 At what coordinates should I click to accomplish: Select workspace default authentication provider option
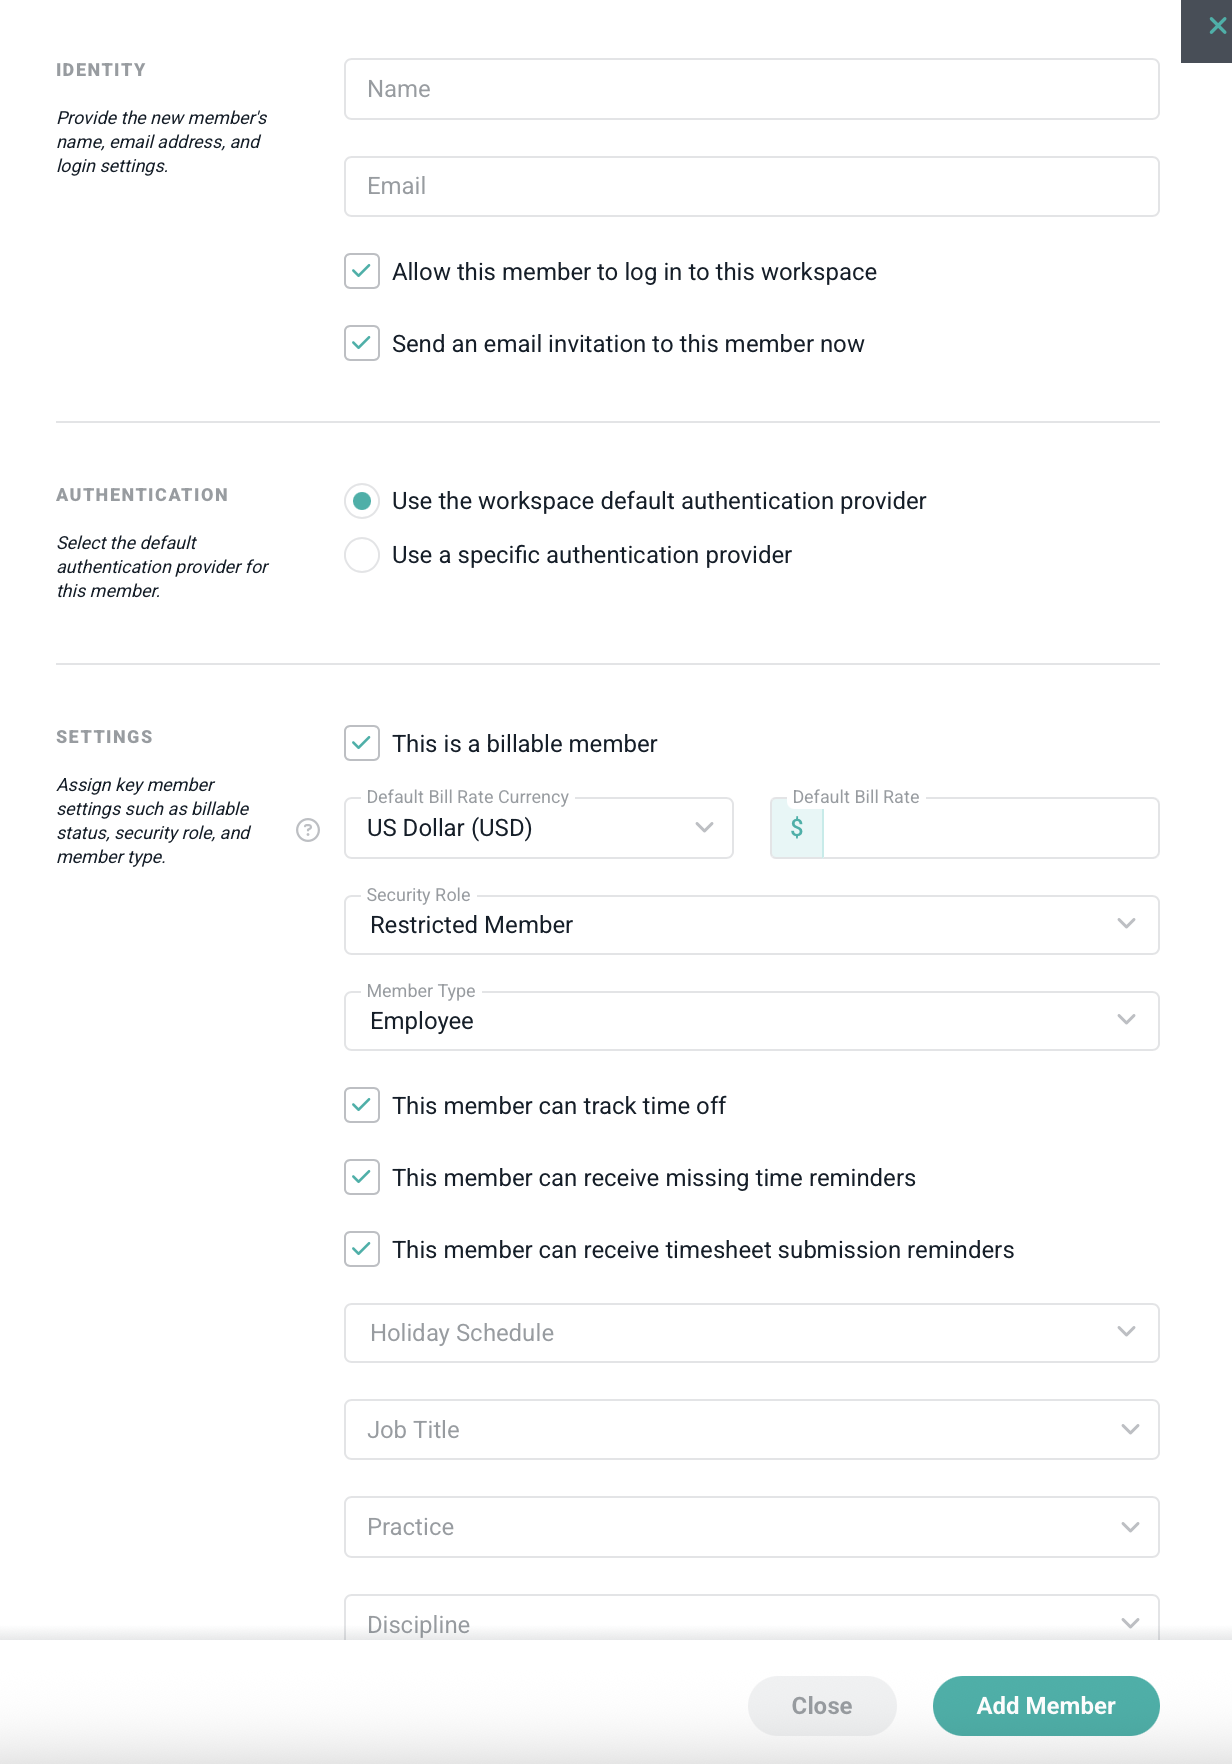point(362,501)
